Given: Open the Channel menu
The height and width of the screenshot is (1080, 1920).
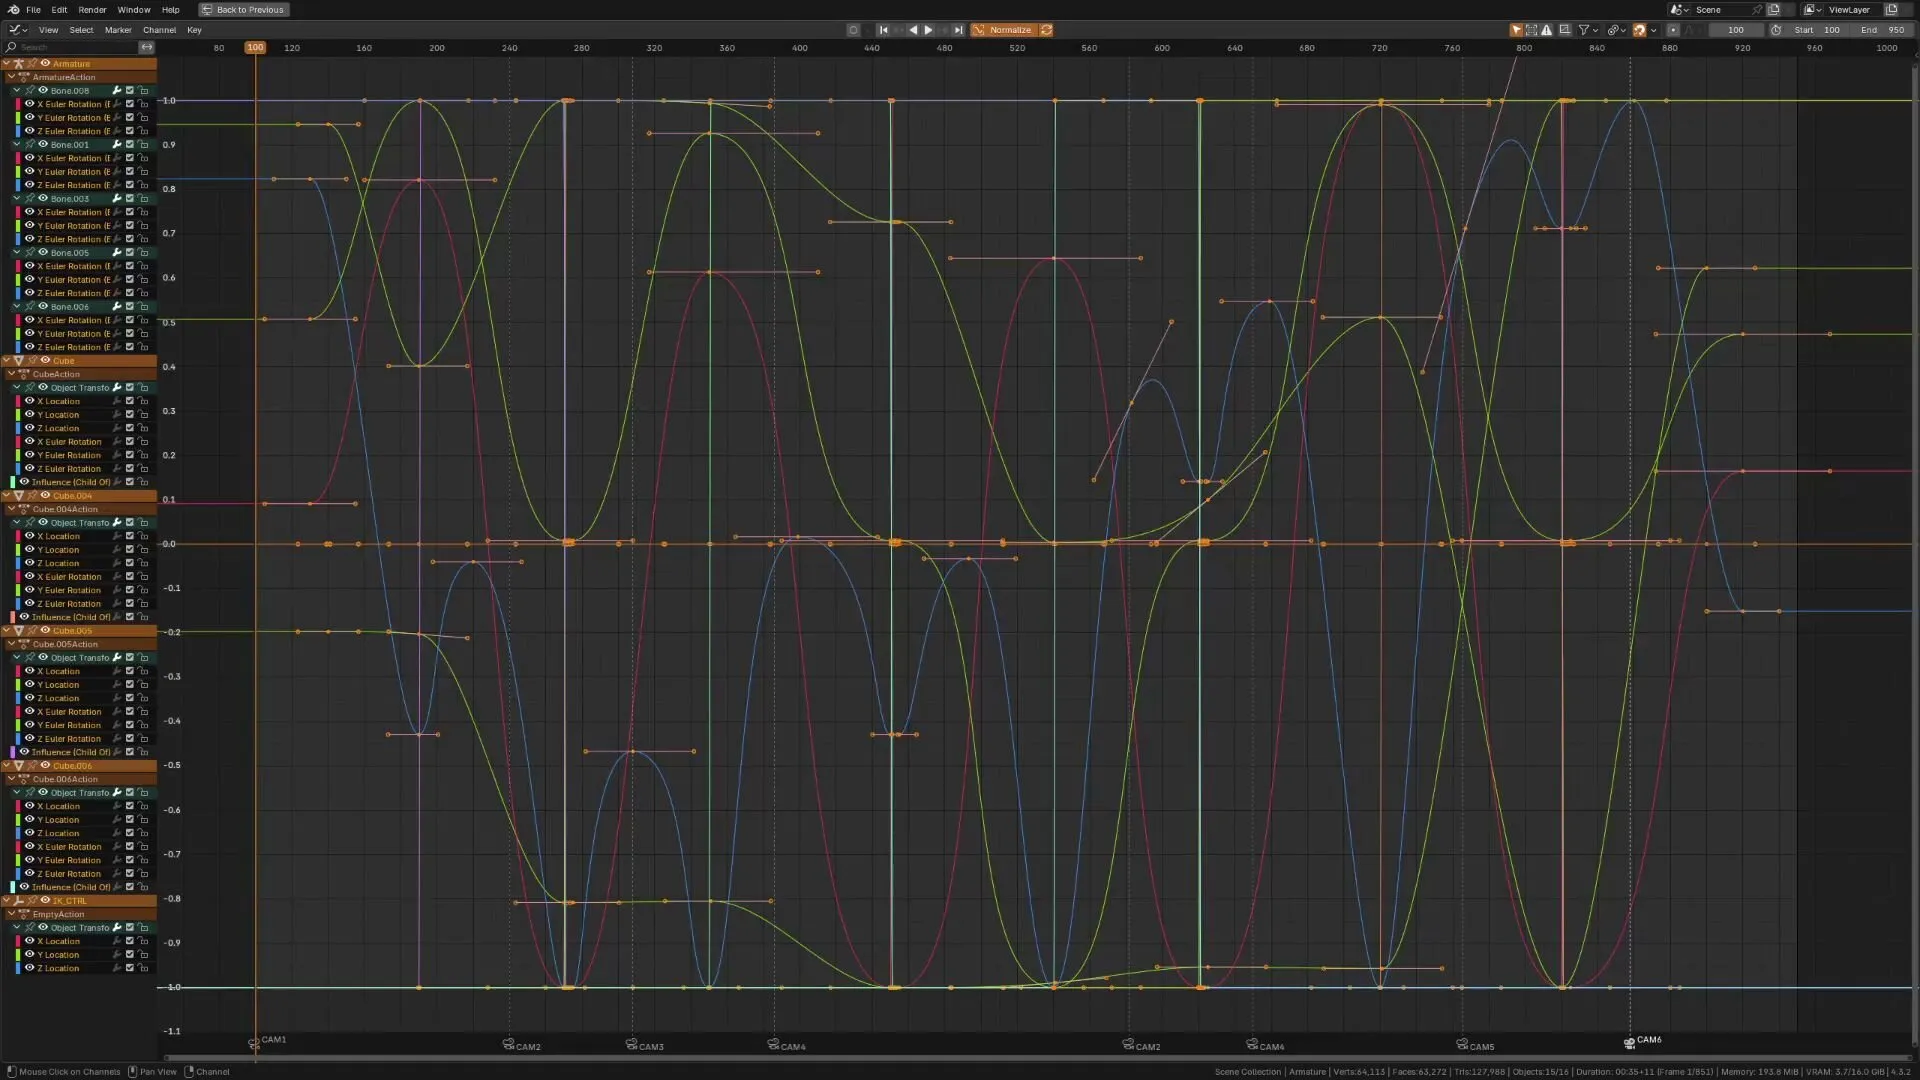Looking at the screenshot, I should [x=159, y=30].
